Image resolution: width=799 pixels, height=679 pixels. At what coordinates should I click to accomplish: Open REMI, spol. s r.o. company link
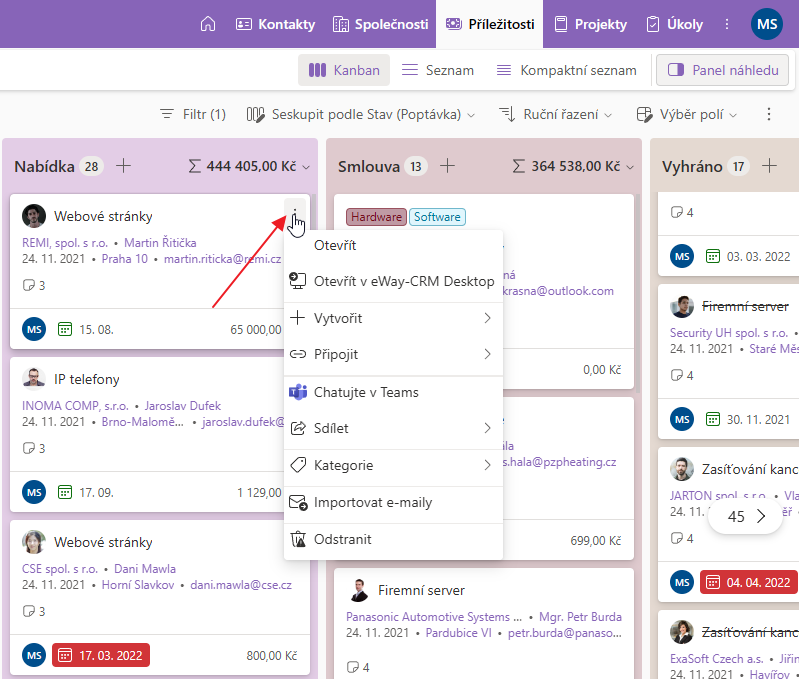[x=65, y=243]
